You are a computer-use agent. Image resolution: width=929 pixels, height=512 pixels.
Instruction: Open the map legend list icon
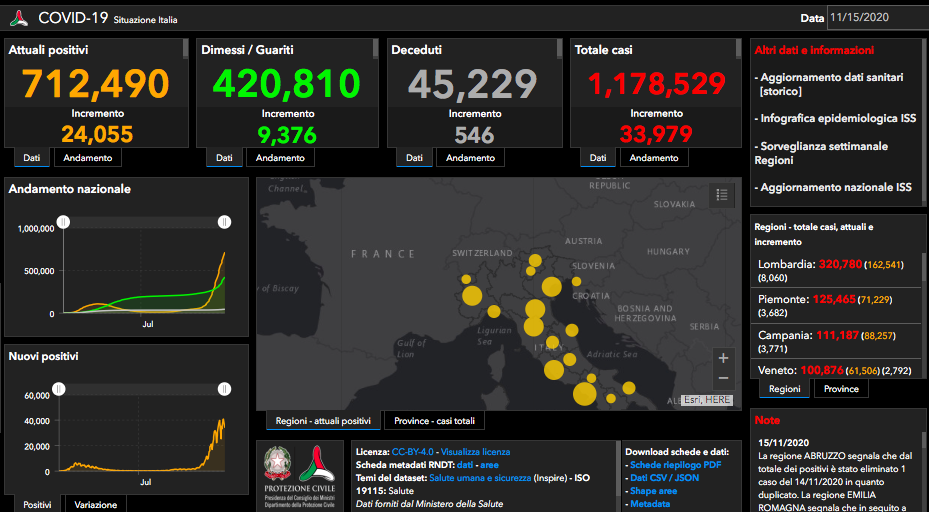[x=722, y=194]
